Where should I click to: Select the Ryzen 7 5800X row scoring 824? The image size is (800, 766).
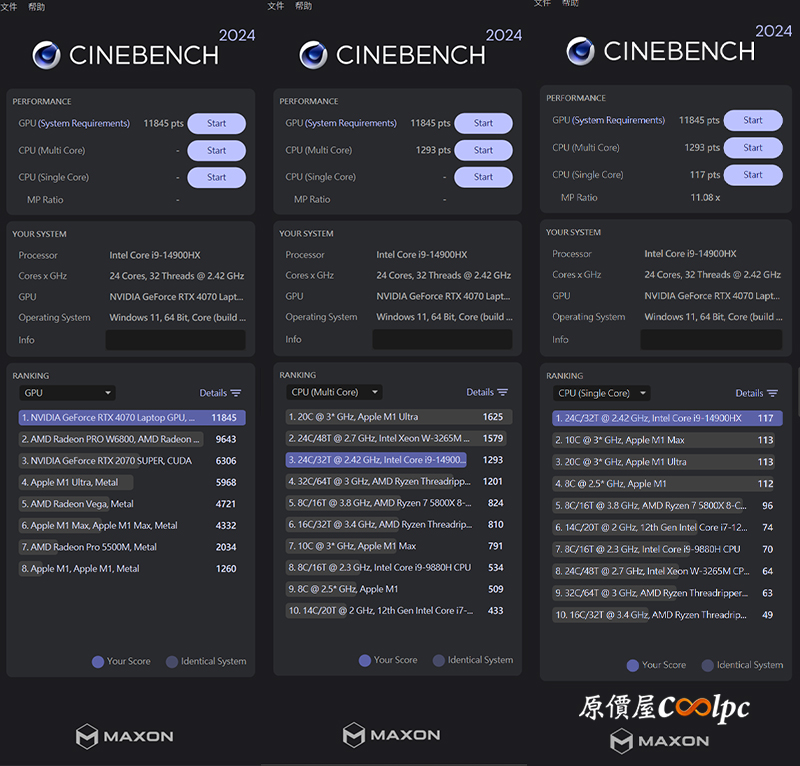coord(399,503)
